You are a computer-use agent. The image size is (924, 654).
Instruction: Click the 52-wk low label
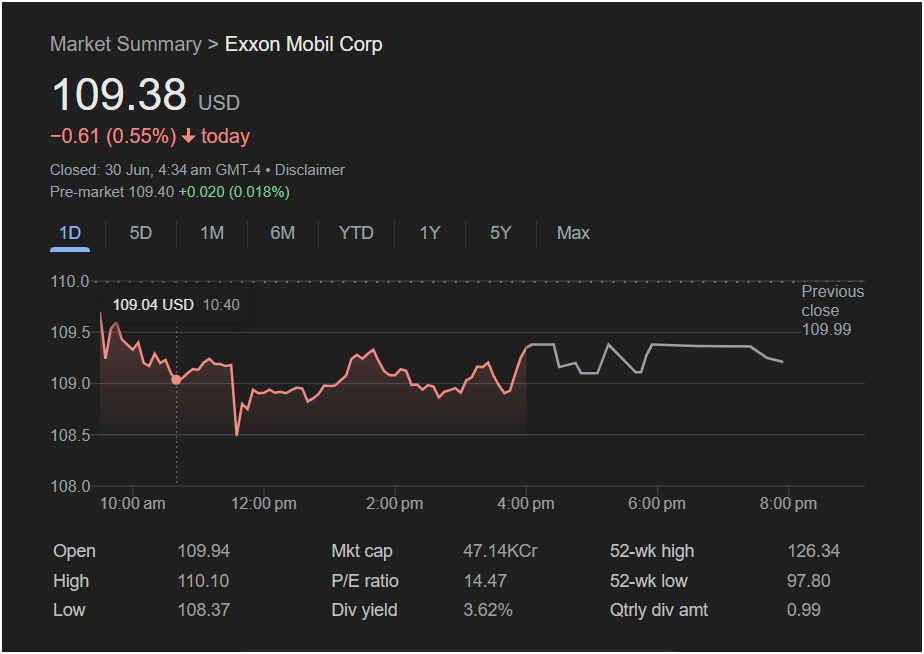[x=648, y=580]
